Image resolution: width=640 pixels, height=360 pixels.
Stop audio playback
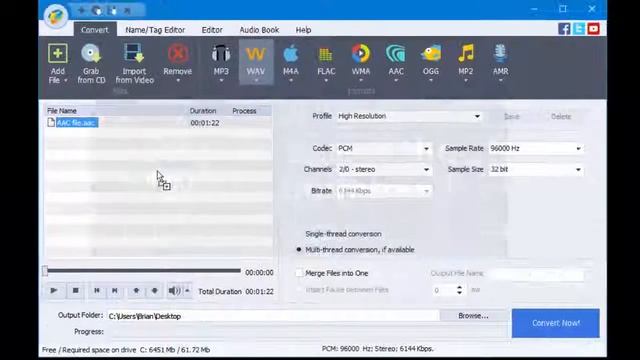click(76, 291)
